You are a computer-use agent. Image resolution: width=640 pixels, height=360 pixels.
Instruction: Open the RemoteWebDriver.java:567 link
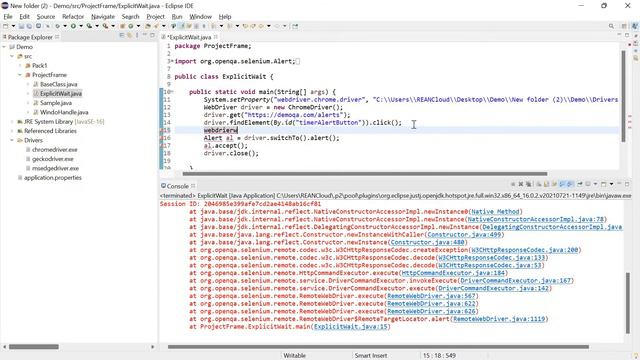coord(431,296)
